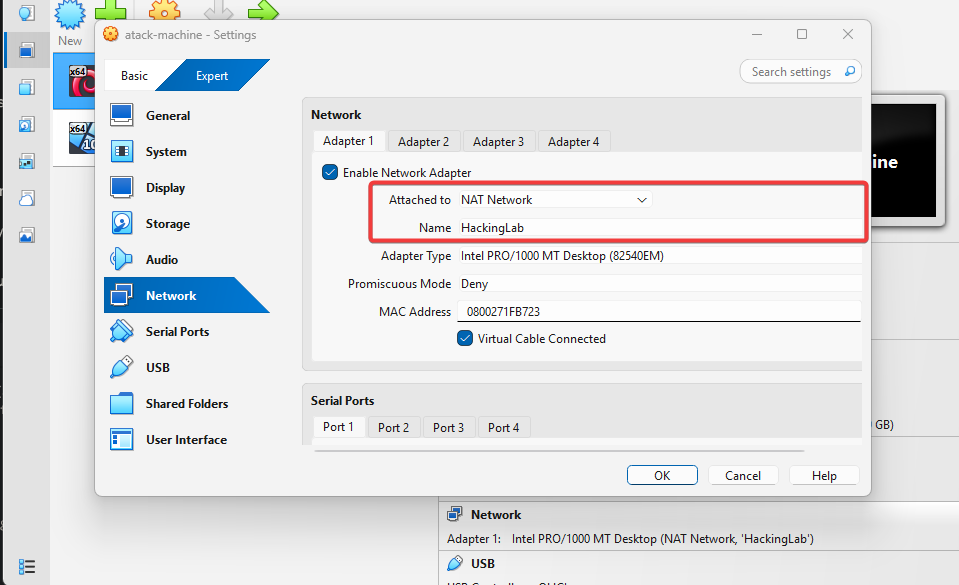Open the Machines tool in VirtualBox sidebar
The image size is (959, 585).
pyautogui.click(x=26, y=50)
